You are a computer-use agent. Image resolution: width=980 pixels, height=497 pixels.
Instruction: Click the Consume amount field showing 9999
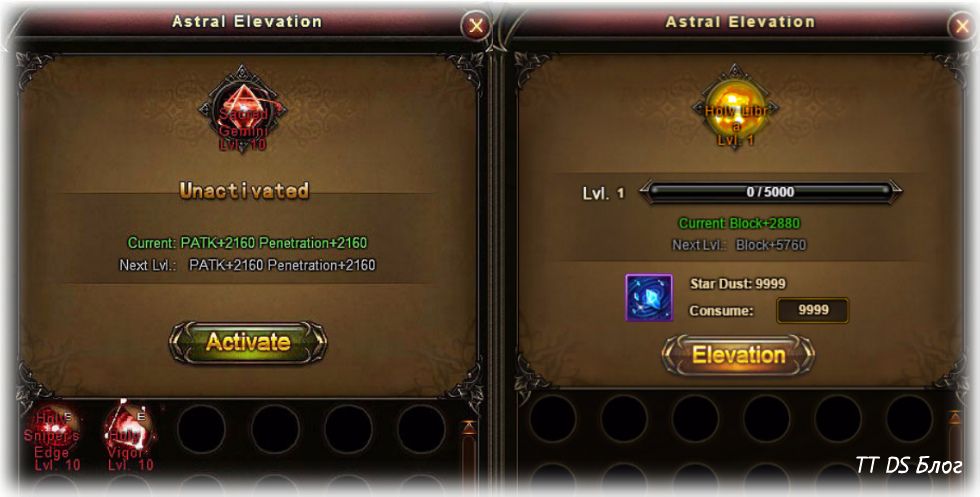[812, 310]
